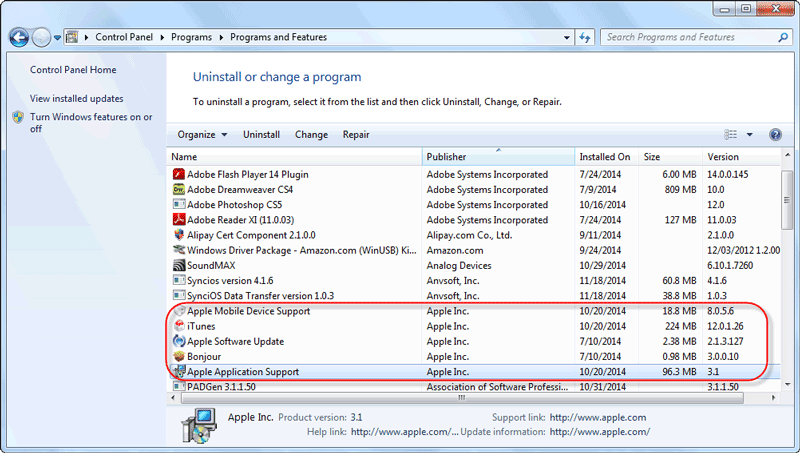Expand the view options dropdown arrow
The image size is (800, 453).
[749, 135]
